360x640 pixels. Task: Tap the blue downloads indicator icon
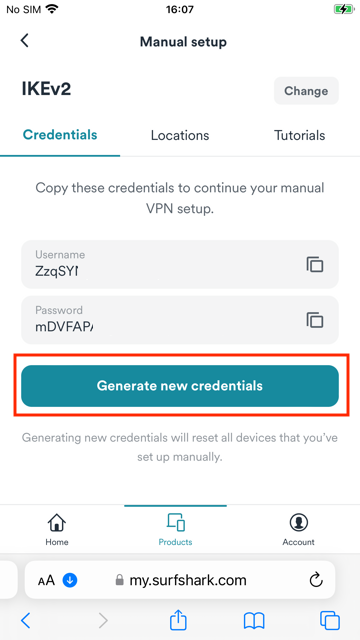pyautogui.click(x=70, y=580)
